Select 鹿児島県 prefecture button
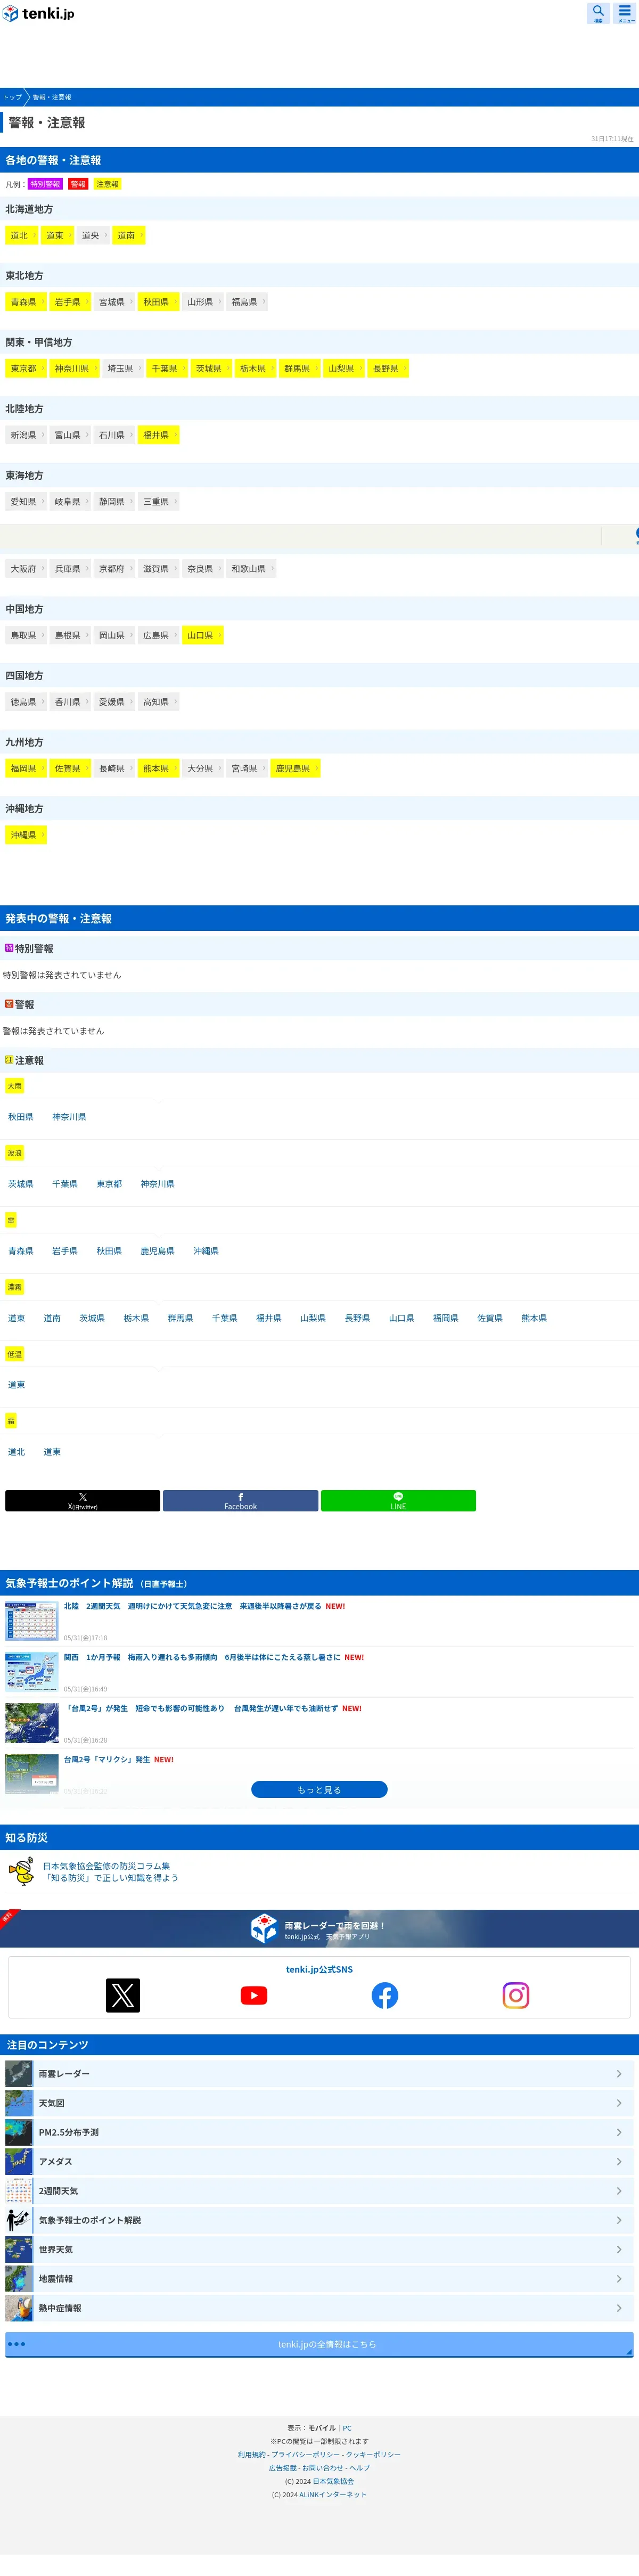 pyautogui.click(x=295, y=768)
